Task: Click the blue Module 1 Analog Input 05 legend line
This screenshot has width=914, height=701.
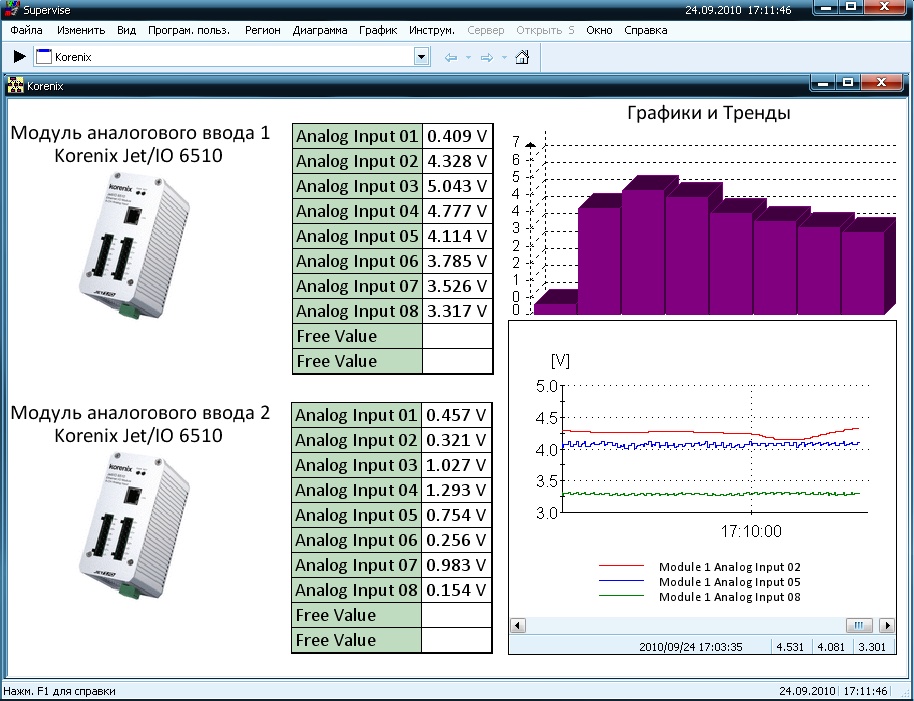Action: click(621, 581)
